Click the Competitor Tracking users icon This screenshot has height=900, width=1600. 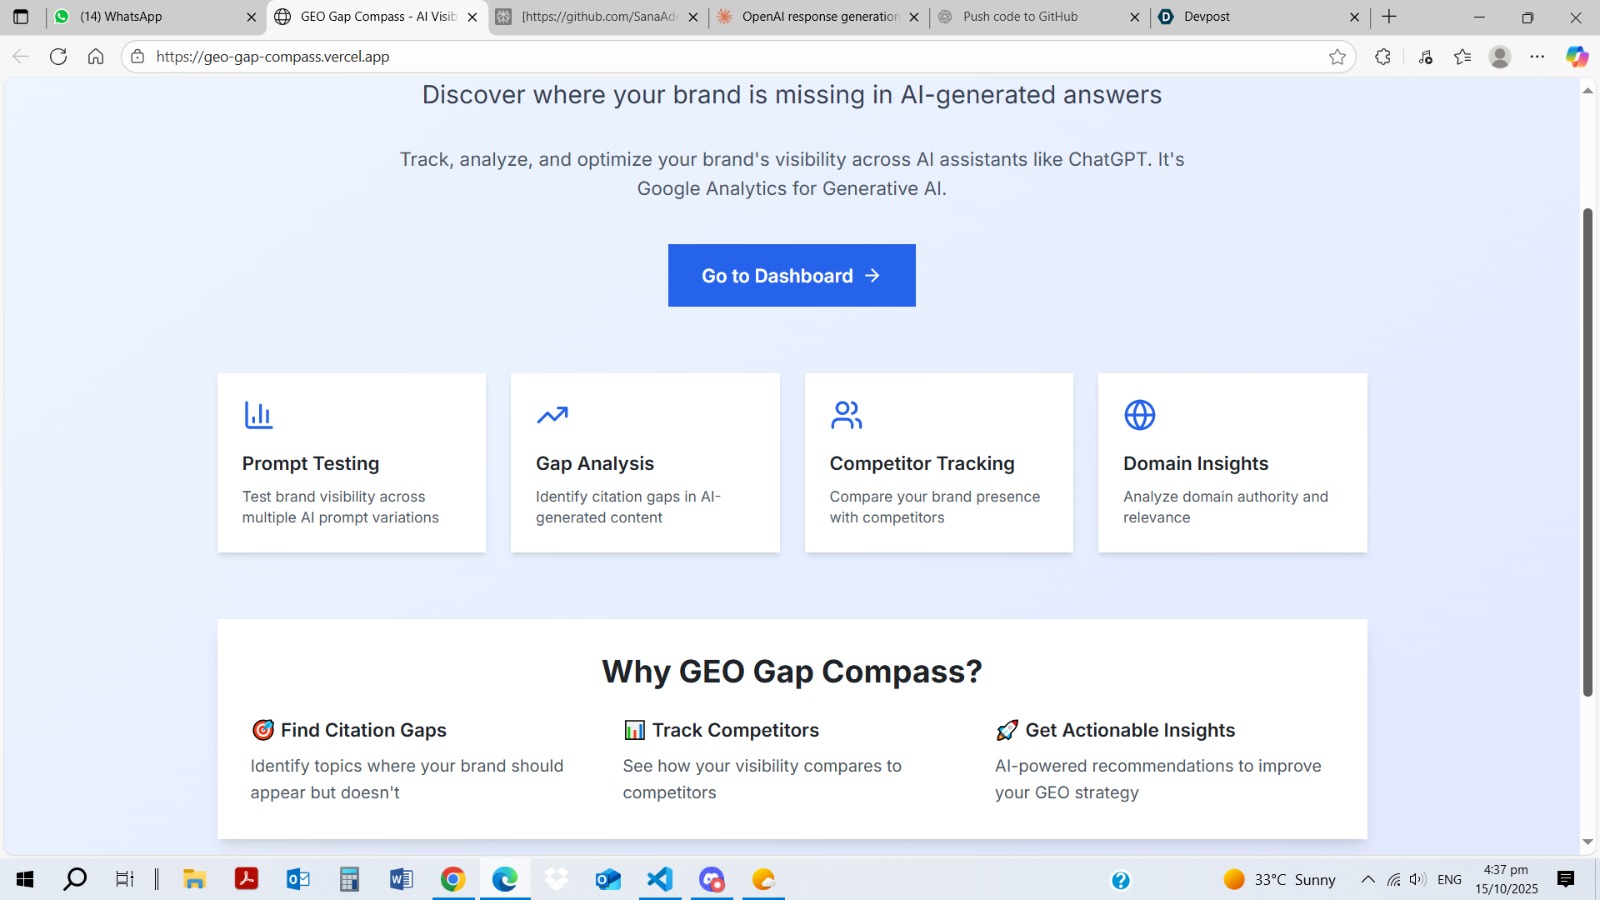coord(846,414)
